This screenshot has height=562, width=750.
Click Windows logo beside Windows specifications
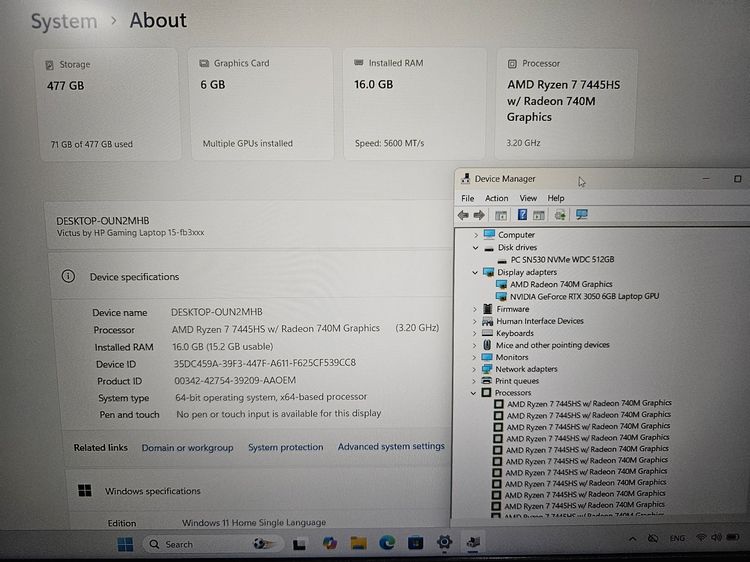tap(85, 490)
